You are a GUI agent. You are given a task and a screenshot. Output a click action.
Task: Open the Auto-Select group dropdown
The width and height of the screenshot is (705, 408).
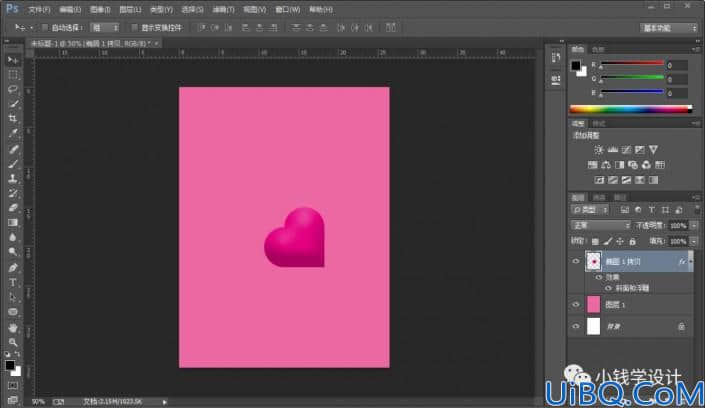(x=105, y=28)
